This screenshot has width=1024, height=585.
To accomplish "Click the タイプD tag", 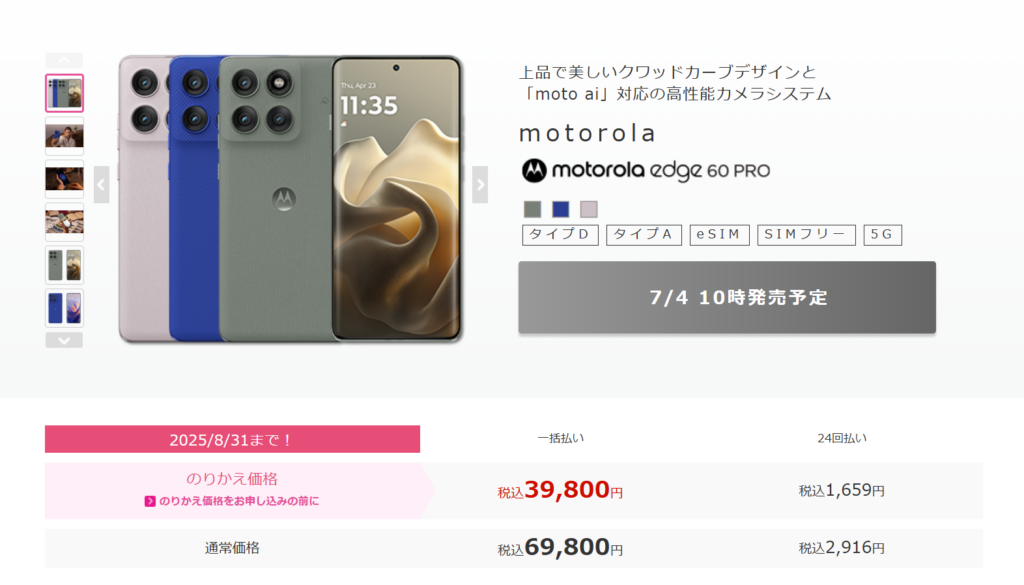I will point(560,235).
